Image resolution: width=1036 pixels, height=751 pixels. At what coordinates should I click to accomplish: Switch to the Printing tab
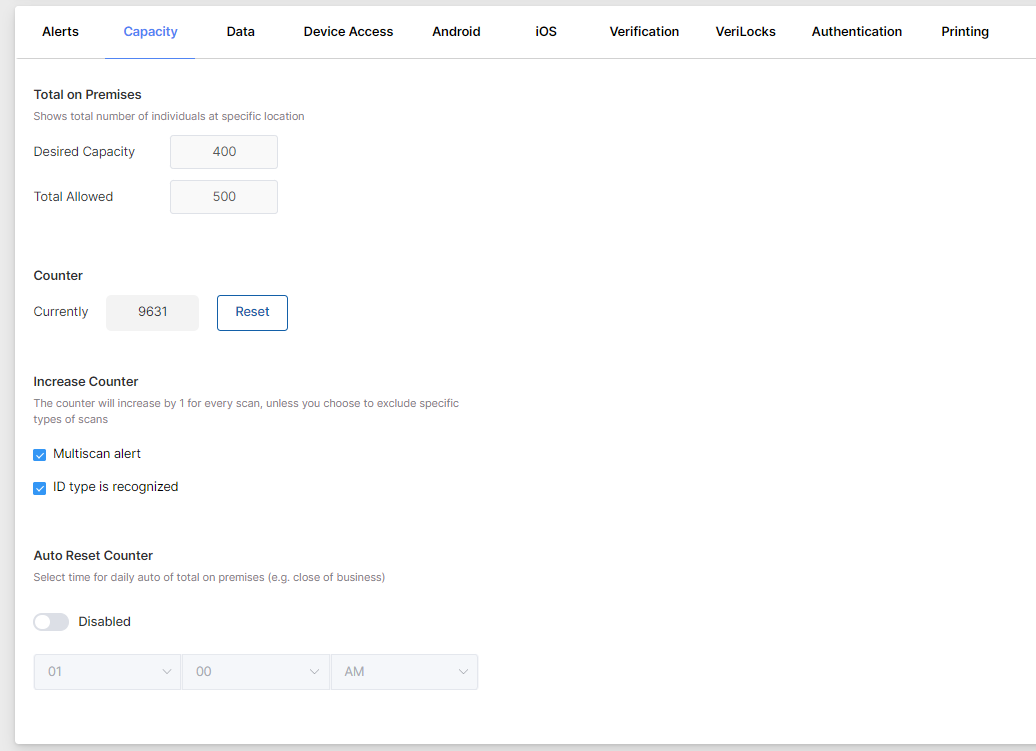[x=964, y=31]
